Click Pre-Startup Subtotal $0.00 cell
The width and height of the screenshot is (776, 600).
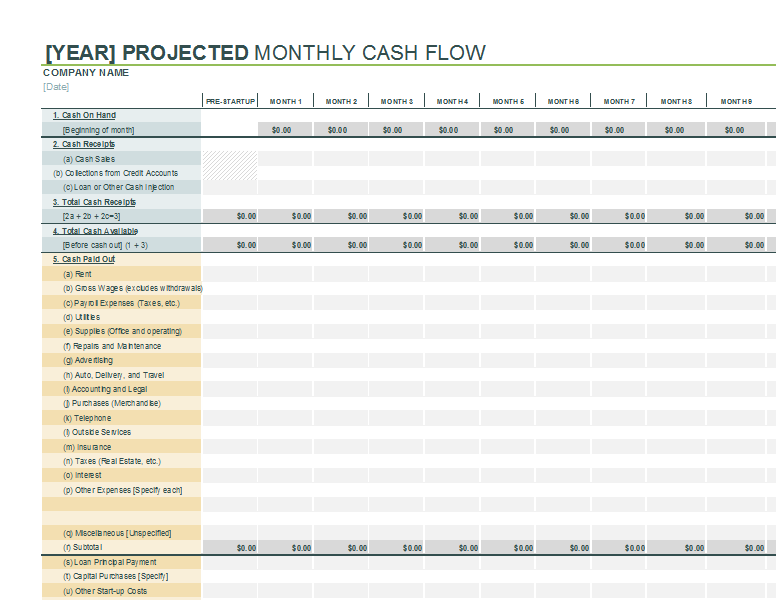[230, 548]
